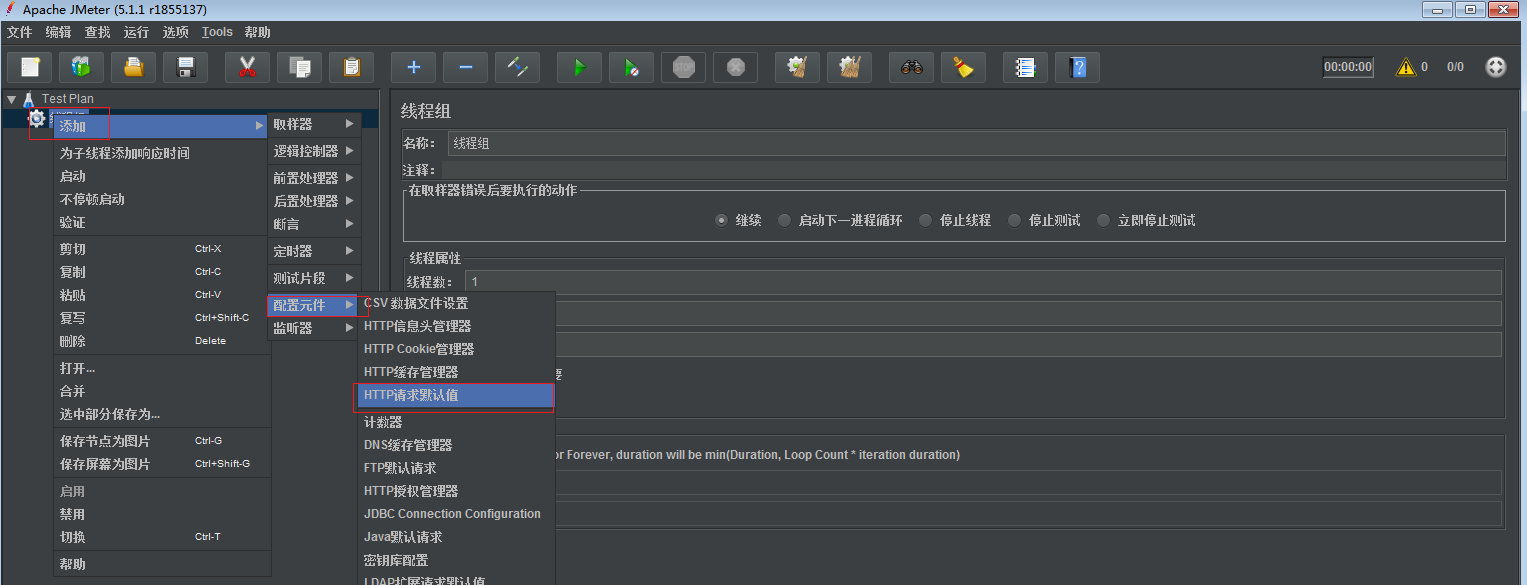The height and width of the screenshot is (585, 1527).
Task: Open the 编辑 menu
Action: [58, 32]
